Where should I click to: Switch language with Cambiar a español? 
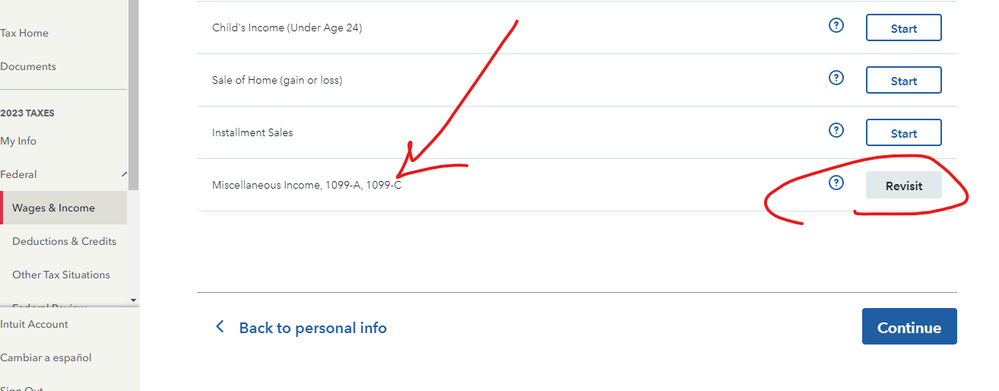[46, 358]
